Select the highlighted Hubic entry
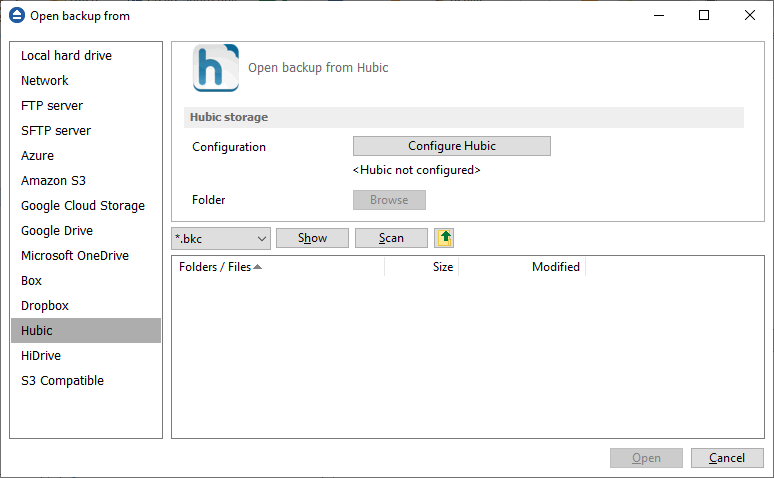 pos(86,330)
